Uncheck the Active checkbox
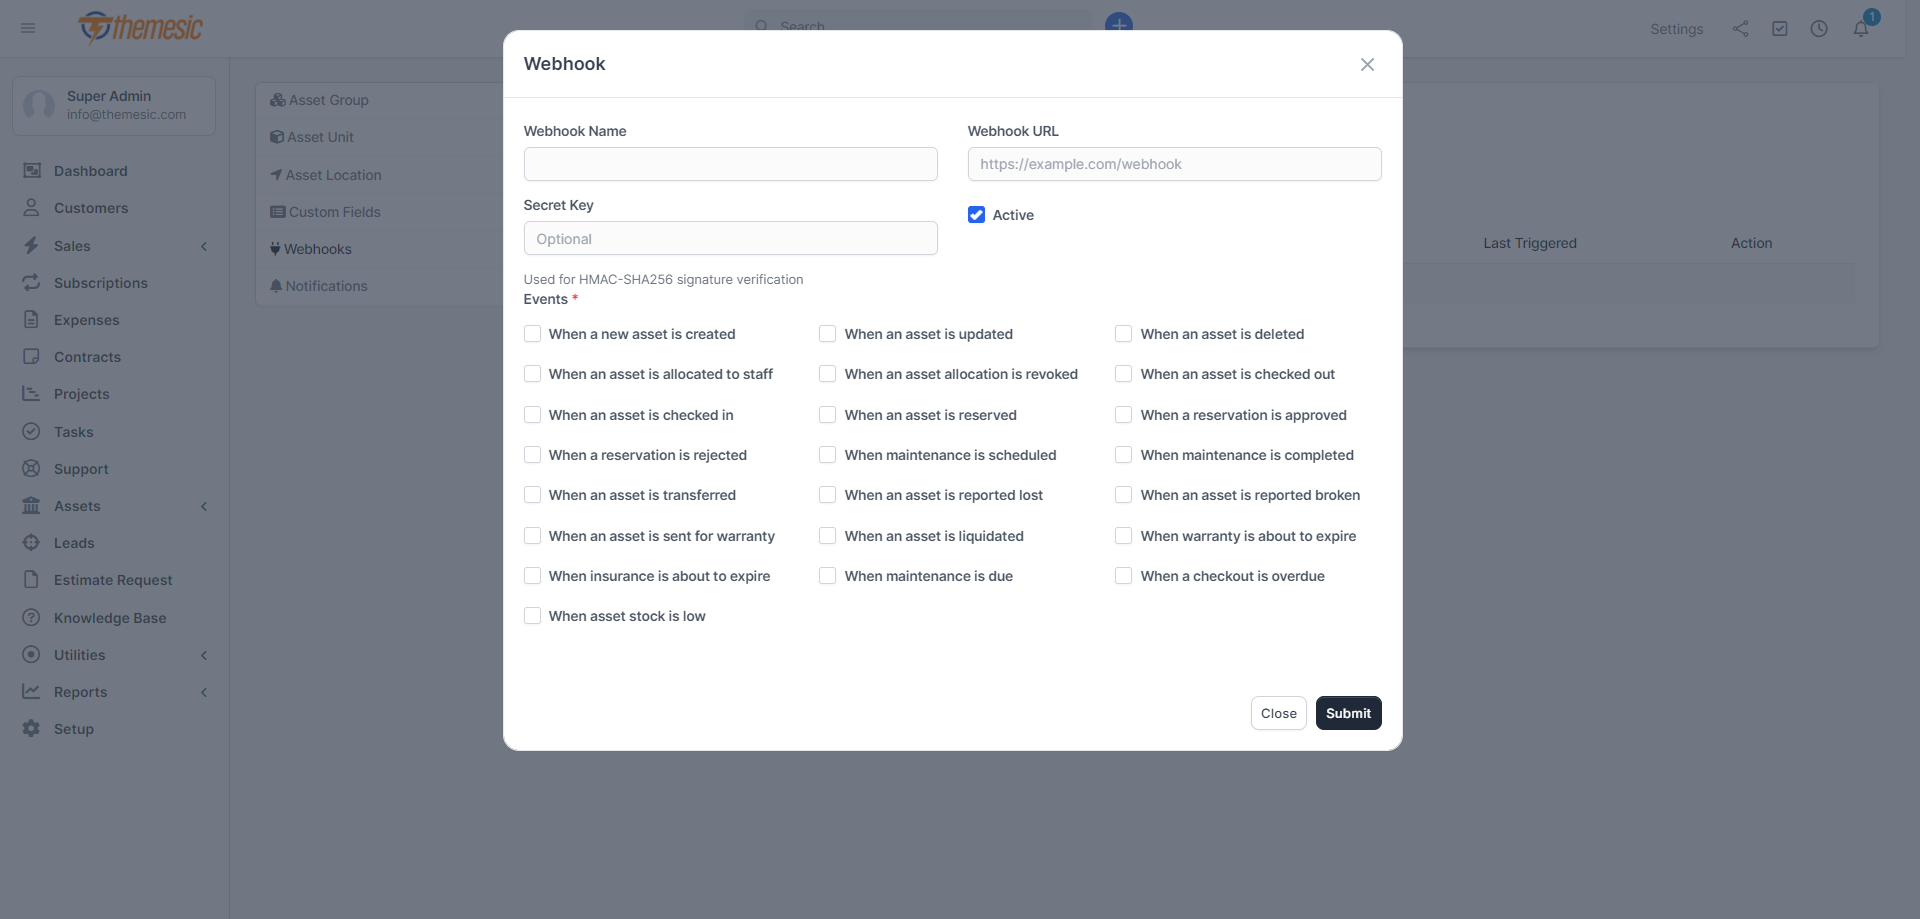 pyautogui.click(x=976, y=215)
